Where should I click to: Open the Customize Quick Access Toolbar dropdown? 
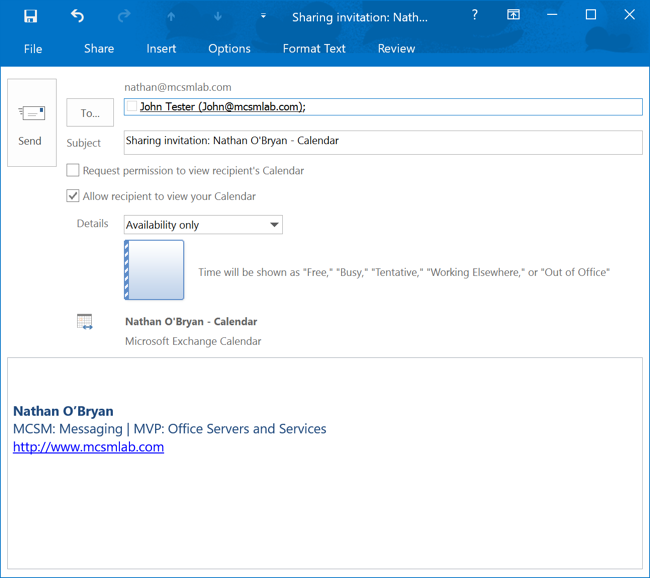point(263,16)
